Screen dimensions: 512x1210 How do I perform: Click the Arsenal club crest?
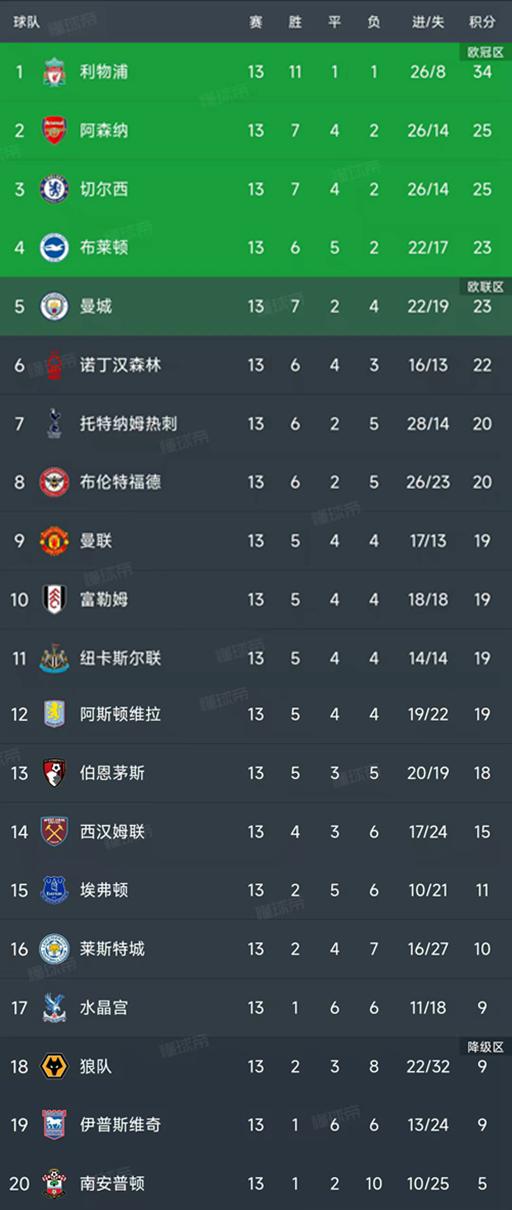54,130
